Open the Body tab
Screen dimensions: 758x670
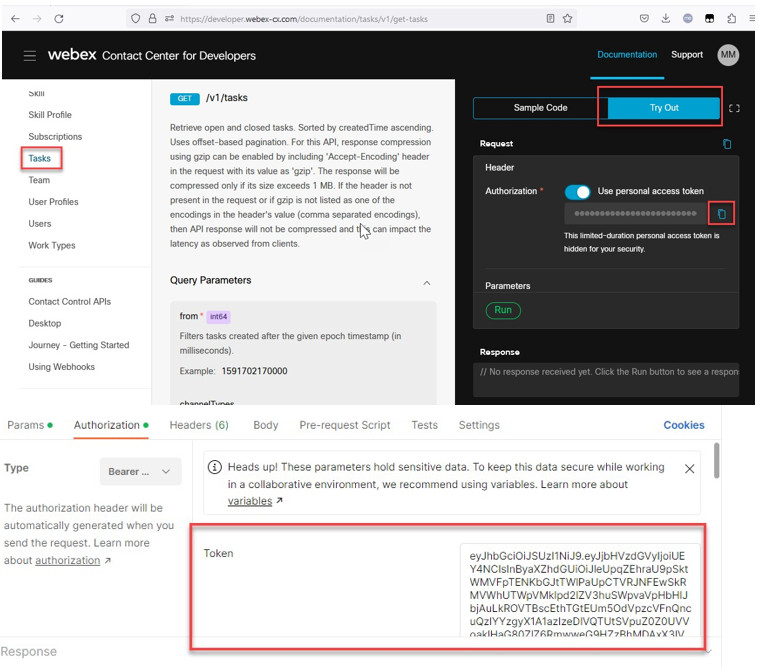click(265, 425)
